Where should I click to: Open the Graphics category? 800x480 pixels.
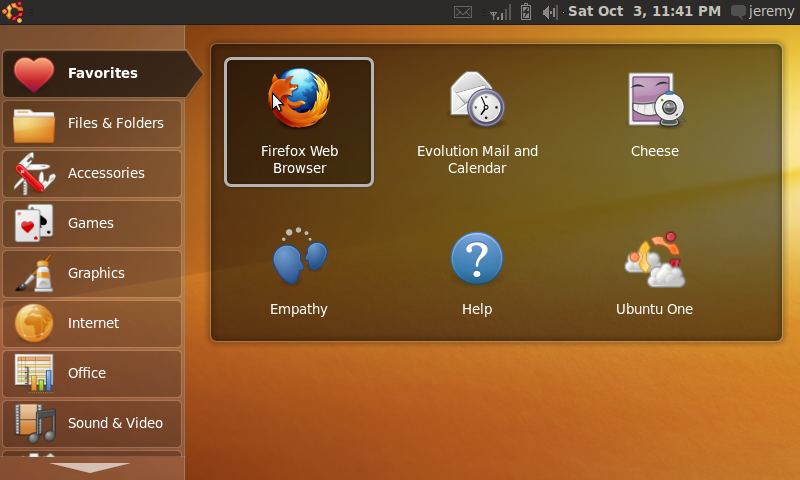(x=92, y=274)
